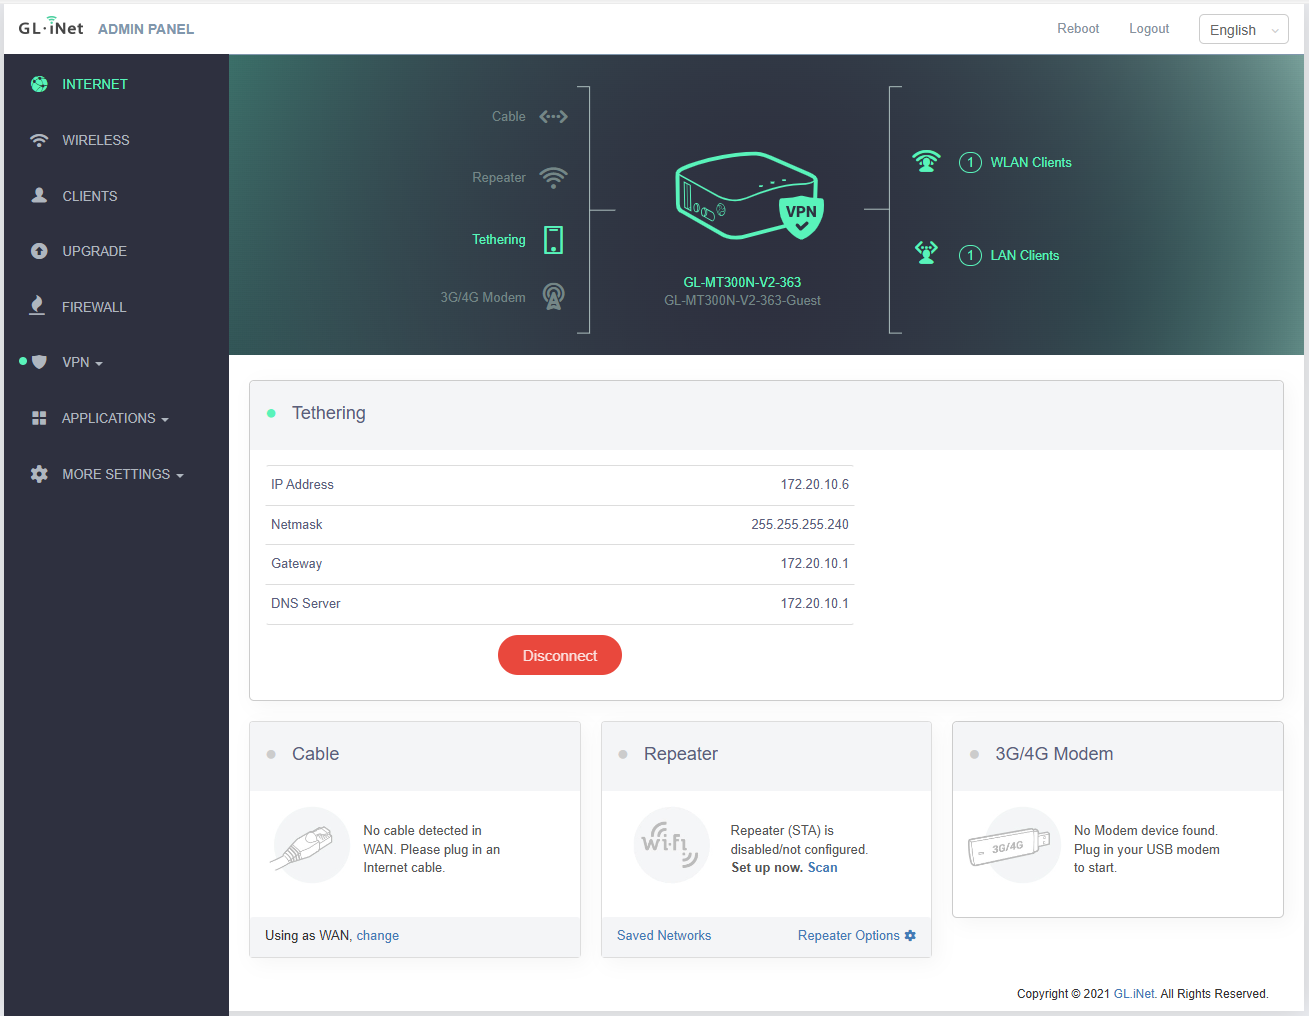Click the Clients person icon in sidebar
This screenshot has height=1016, width=1309.
[x=39, y=195]
